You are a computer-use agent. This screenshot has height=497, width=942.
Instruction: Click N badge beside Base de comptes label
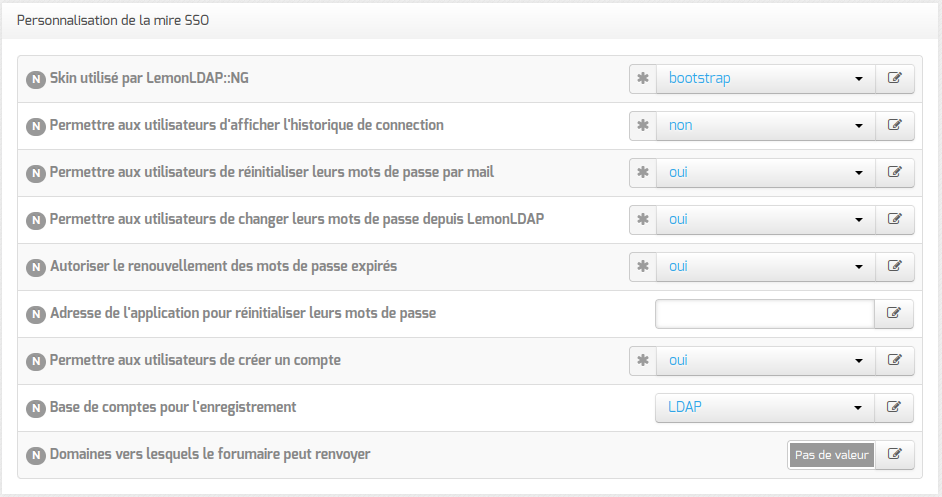36,408
